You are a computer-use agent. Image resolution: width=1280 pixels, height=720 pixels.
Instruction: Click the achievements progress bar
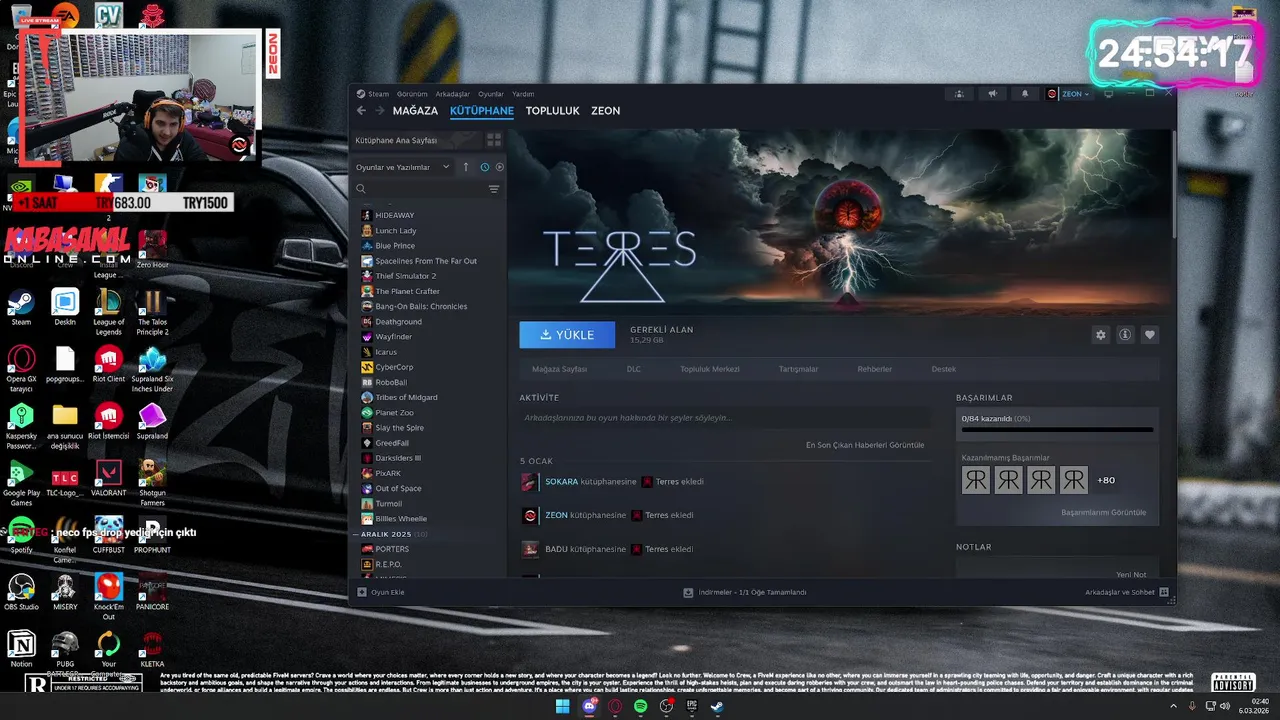(x=1057, y=430)
